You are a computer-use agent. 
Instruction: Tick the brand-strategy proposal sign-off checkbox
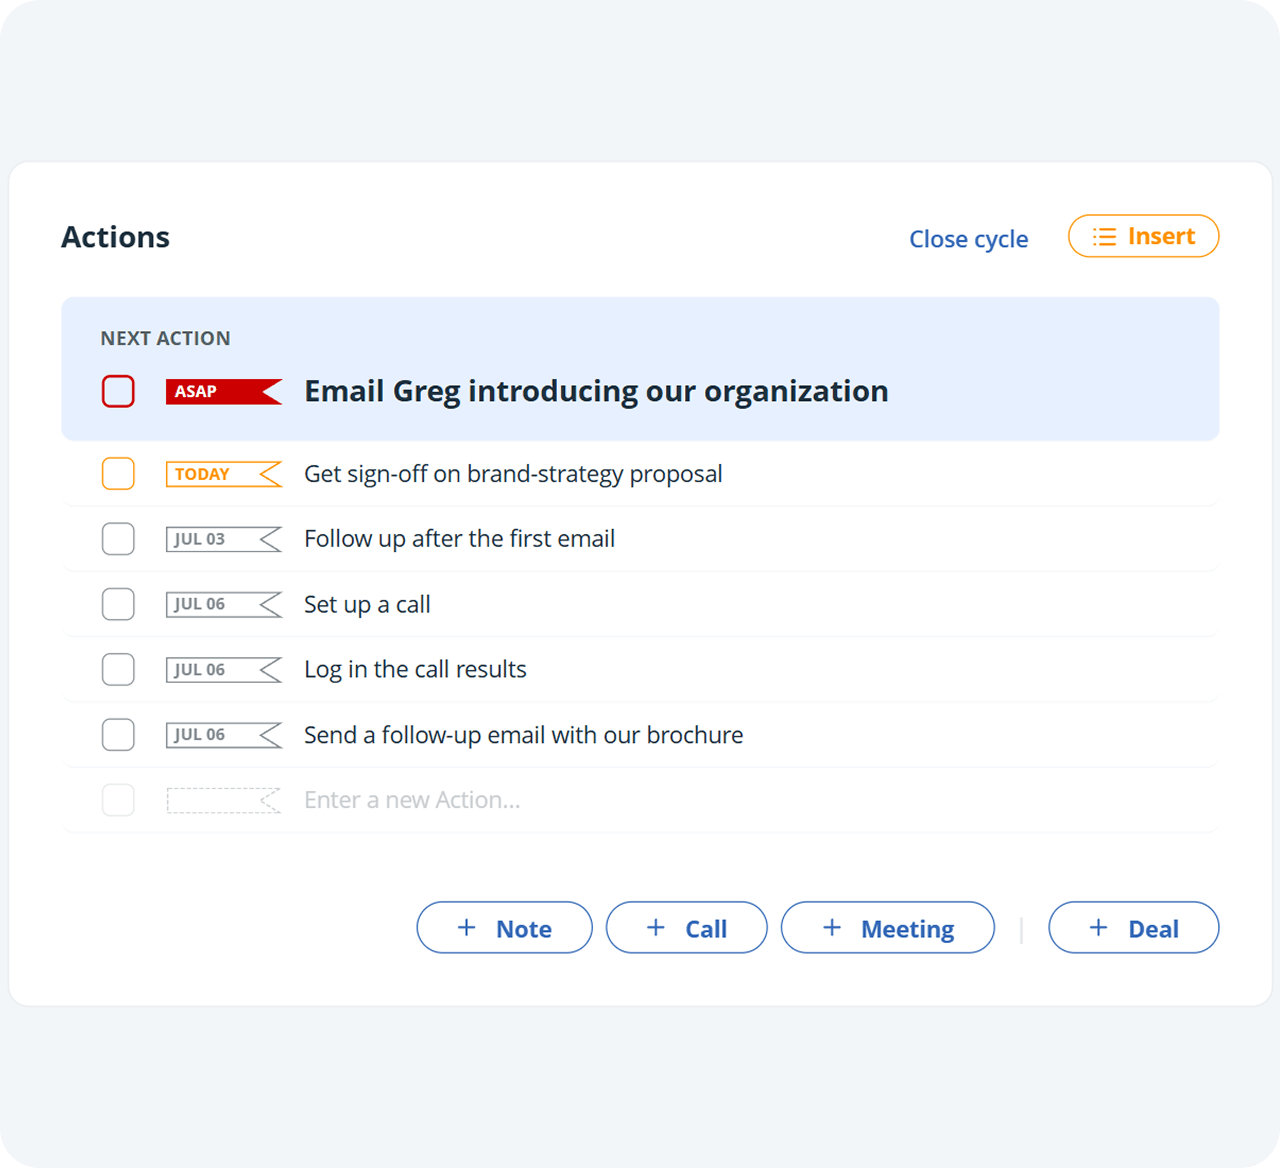point(118,474)
